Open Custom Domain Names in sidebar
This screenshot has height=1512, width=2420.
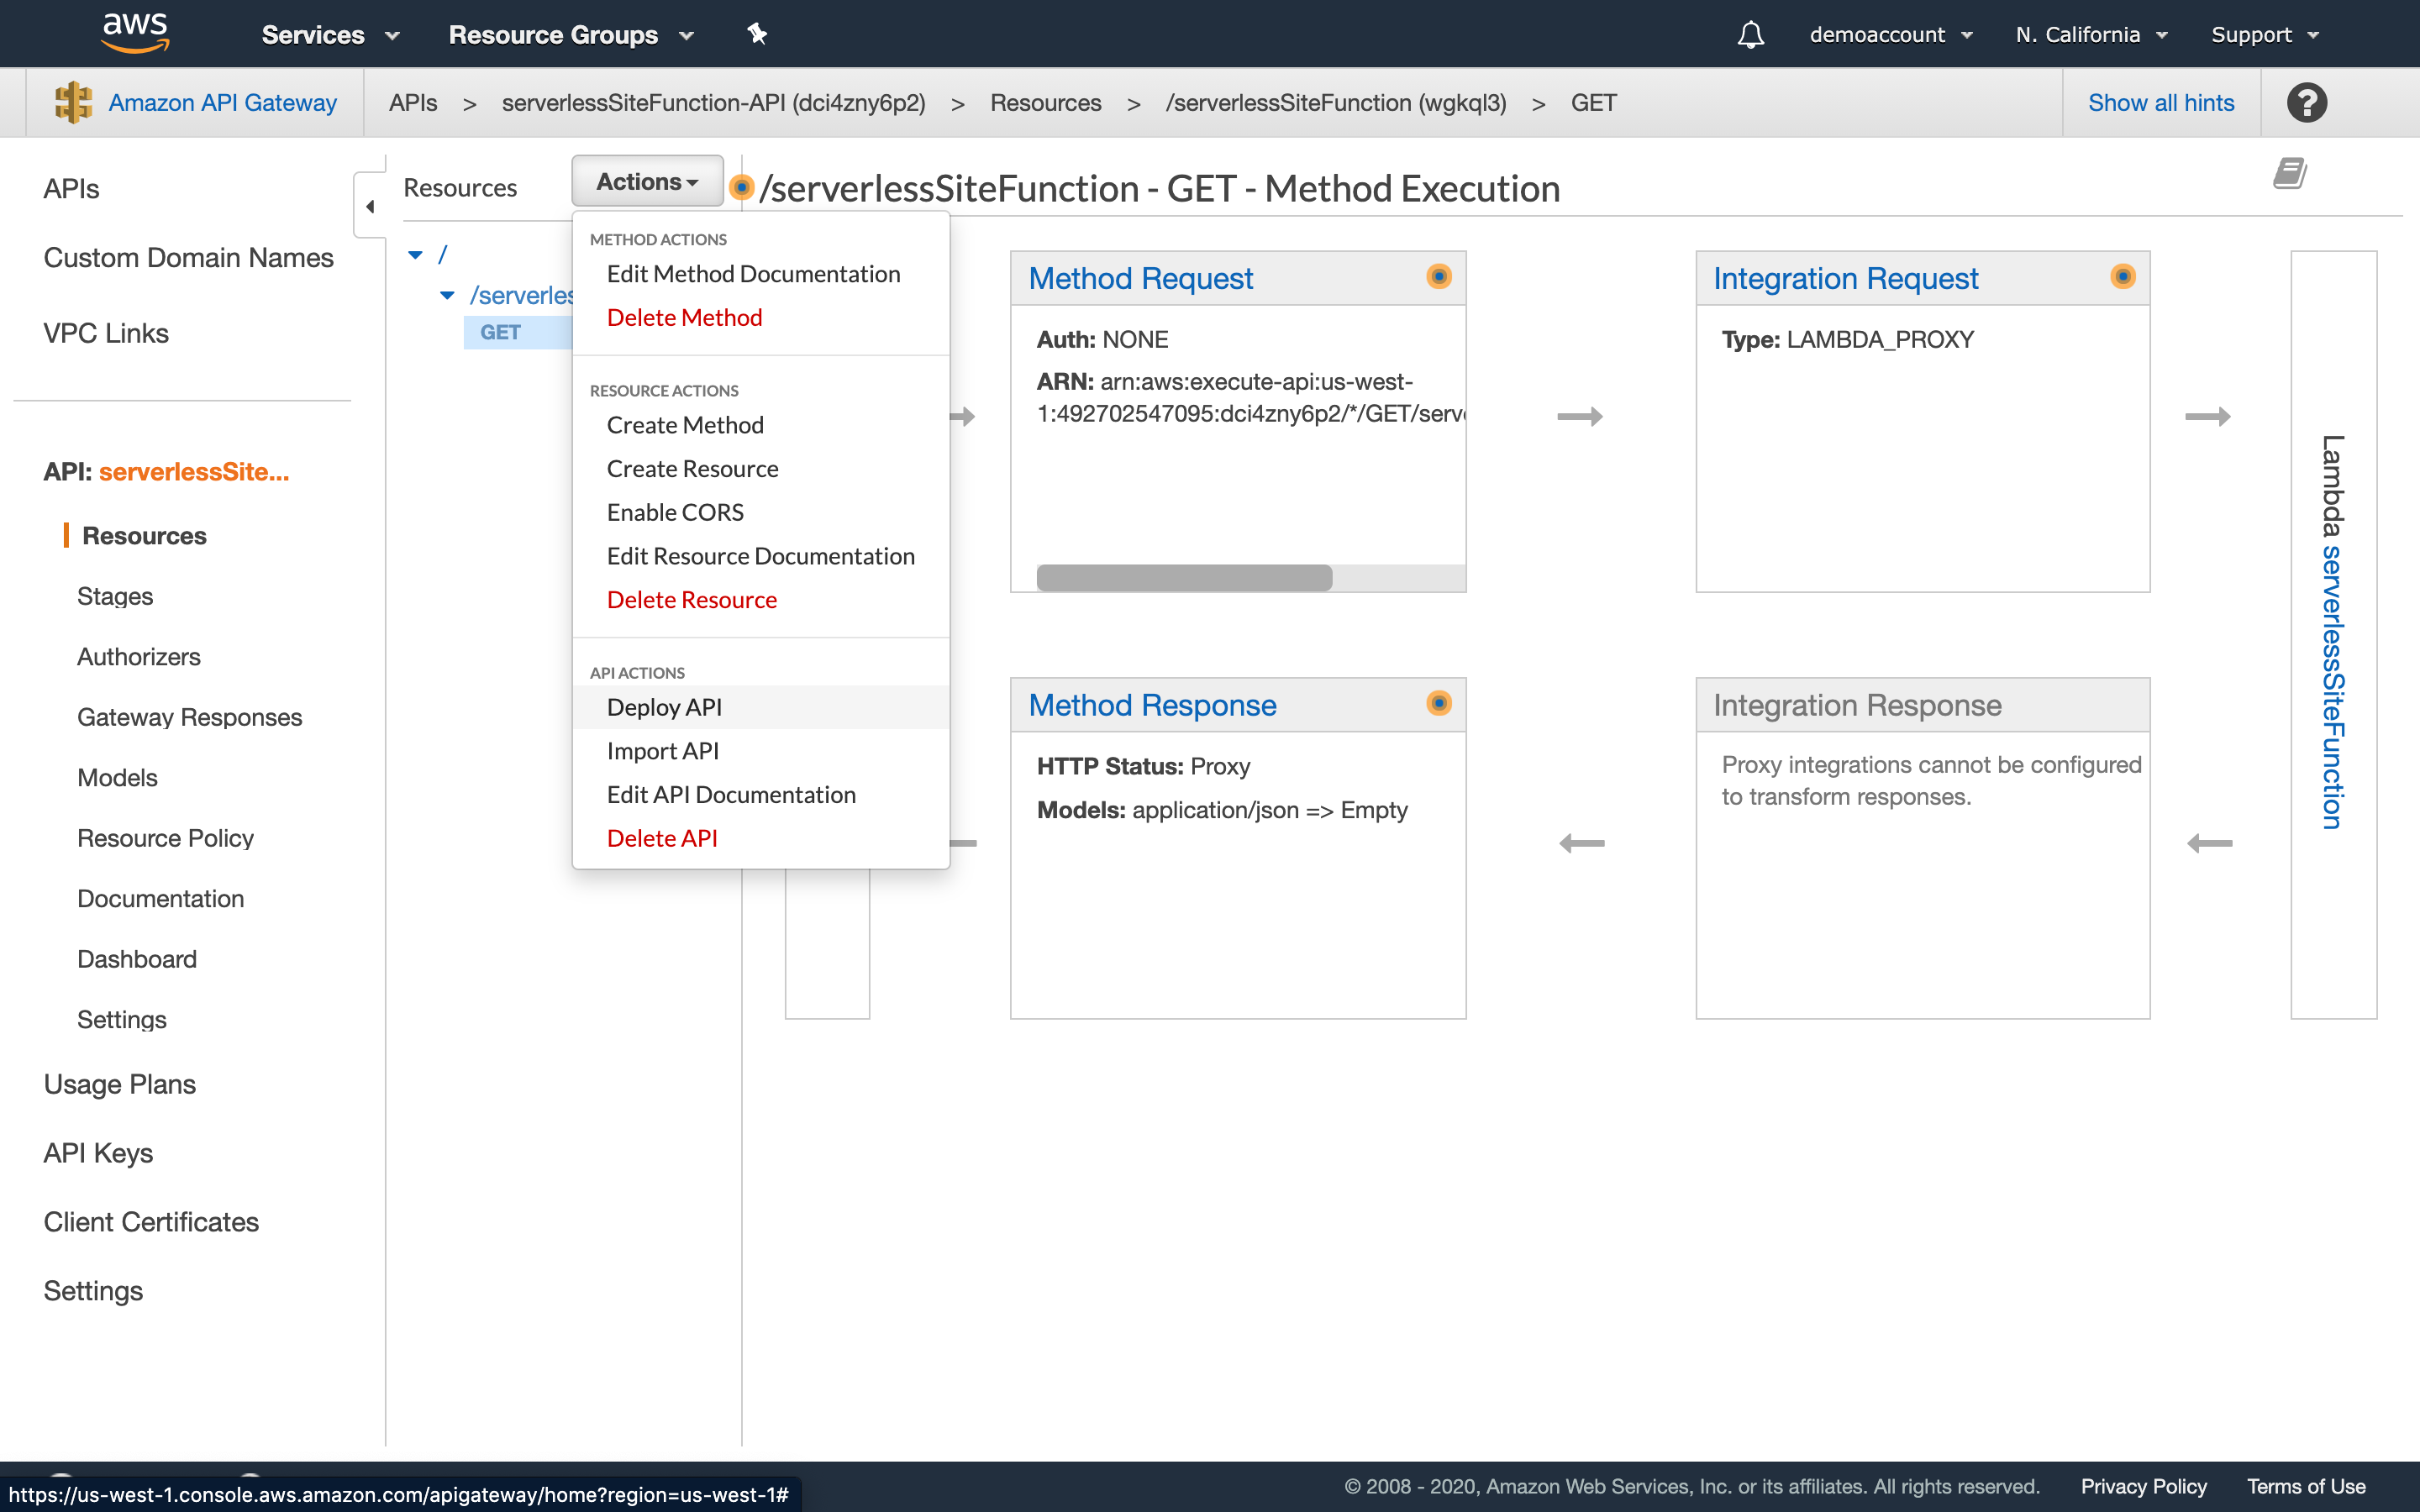pyautogui.click(x=188, y=258)
